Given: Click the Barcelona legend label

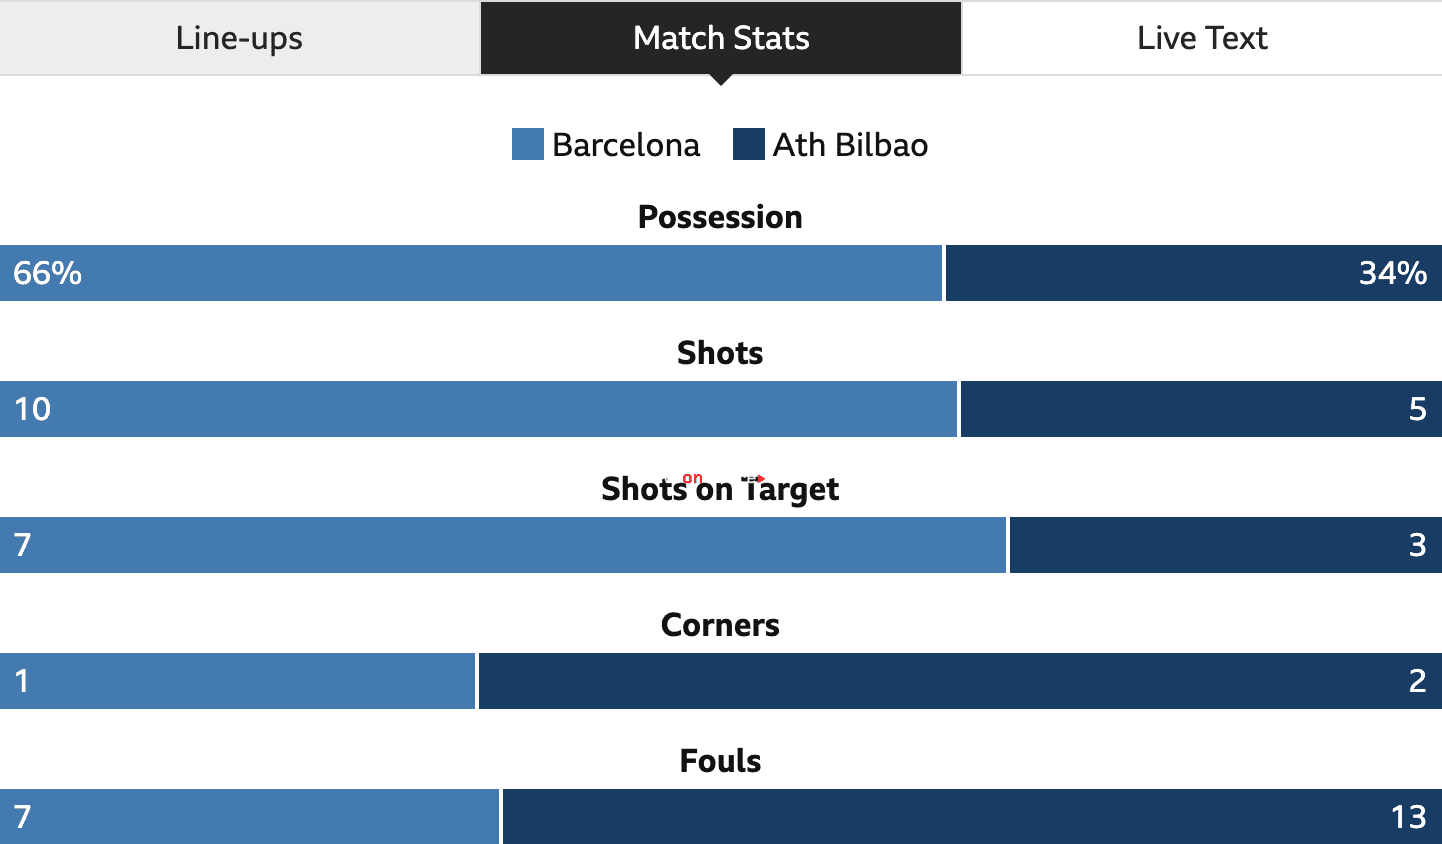Looking at the screenshot, I should (x=626, y=145).
